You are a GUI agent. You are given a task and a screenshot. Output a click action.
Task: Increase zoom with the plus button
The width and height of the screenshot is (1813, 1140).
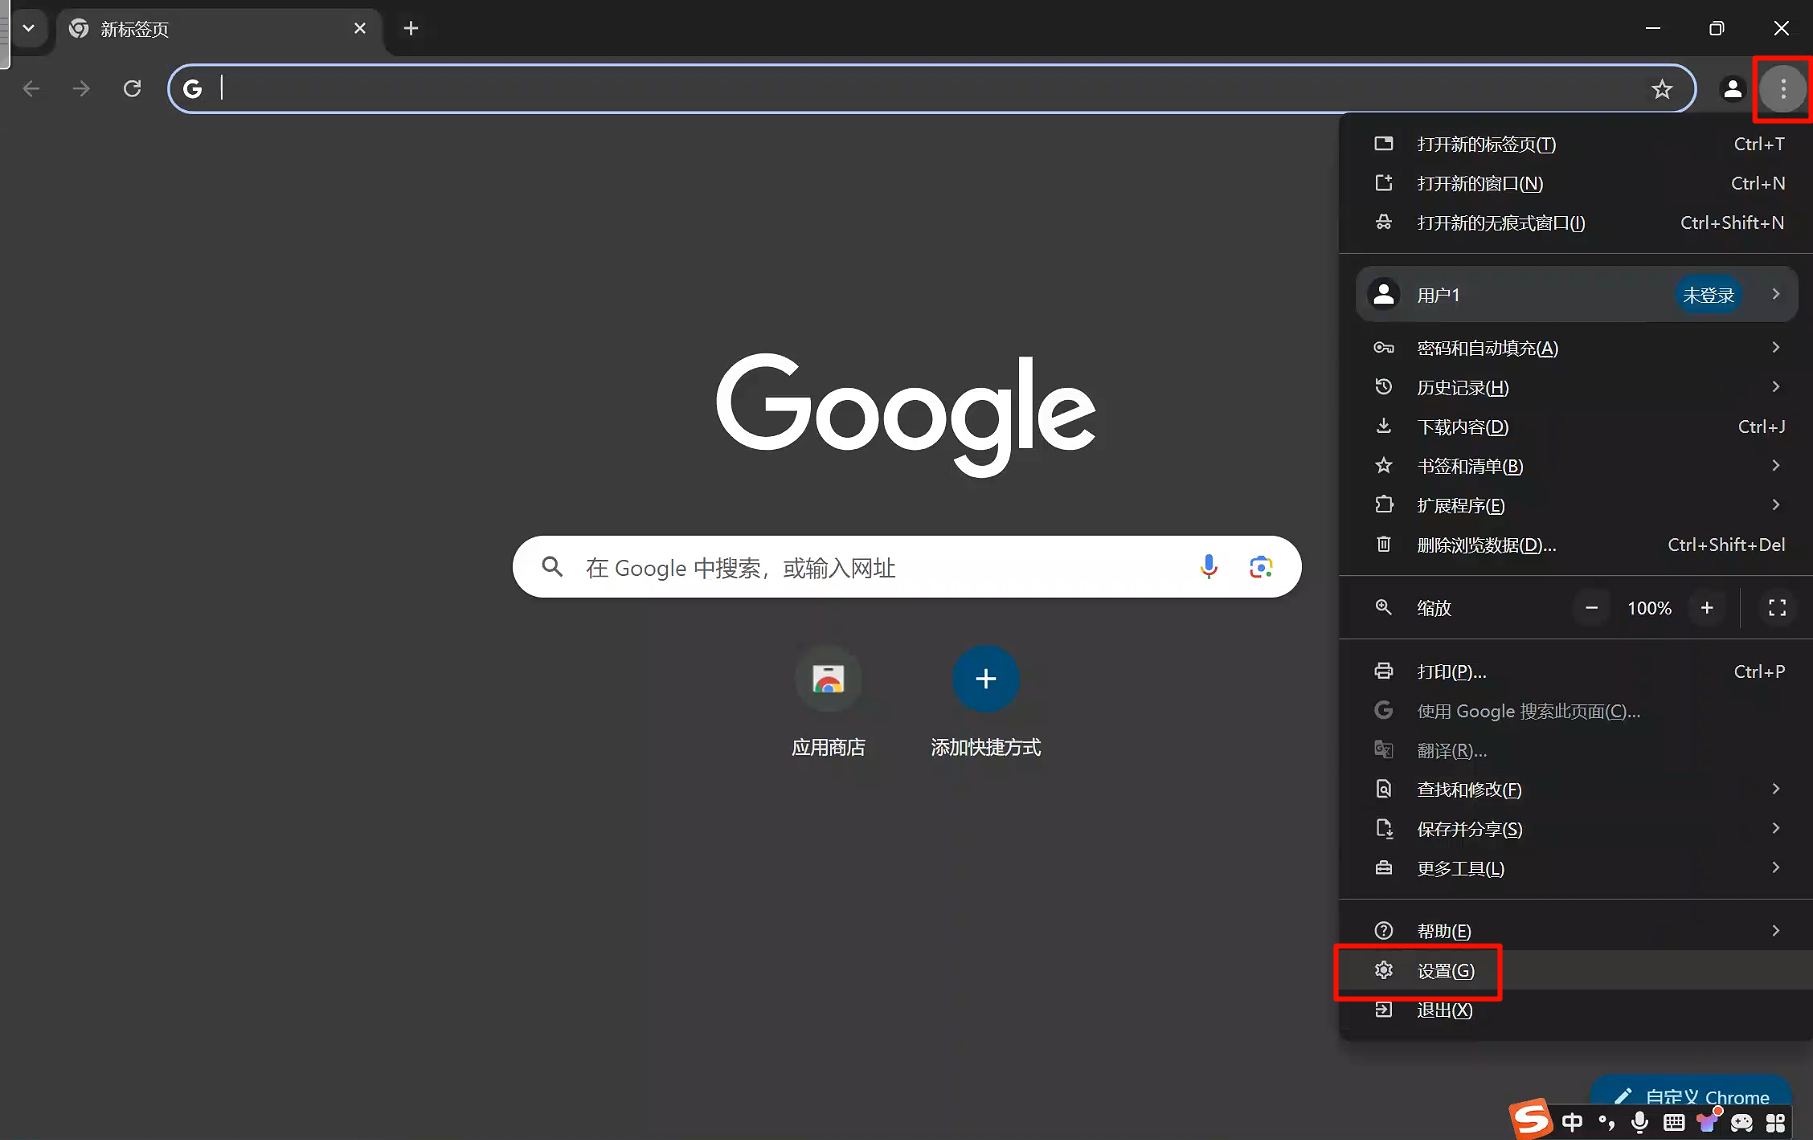pos(1706,608)
